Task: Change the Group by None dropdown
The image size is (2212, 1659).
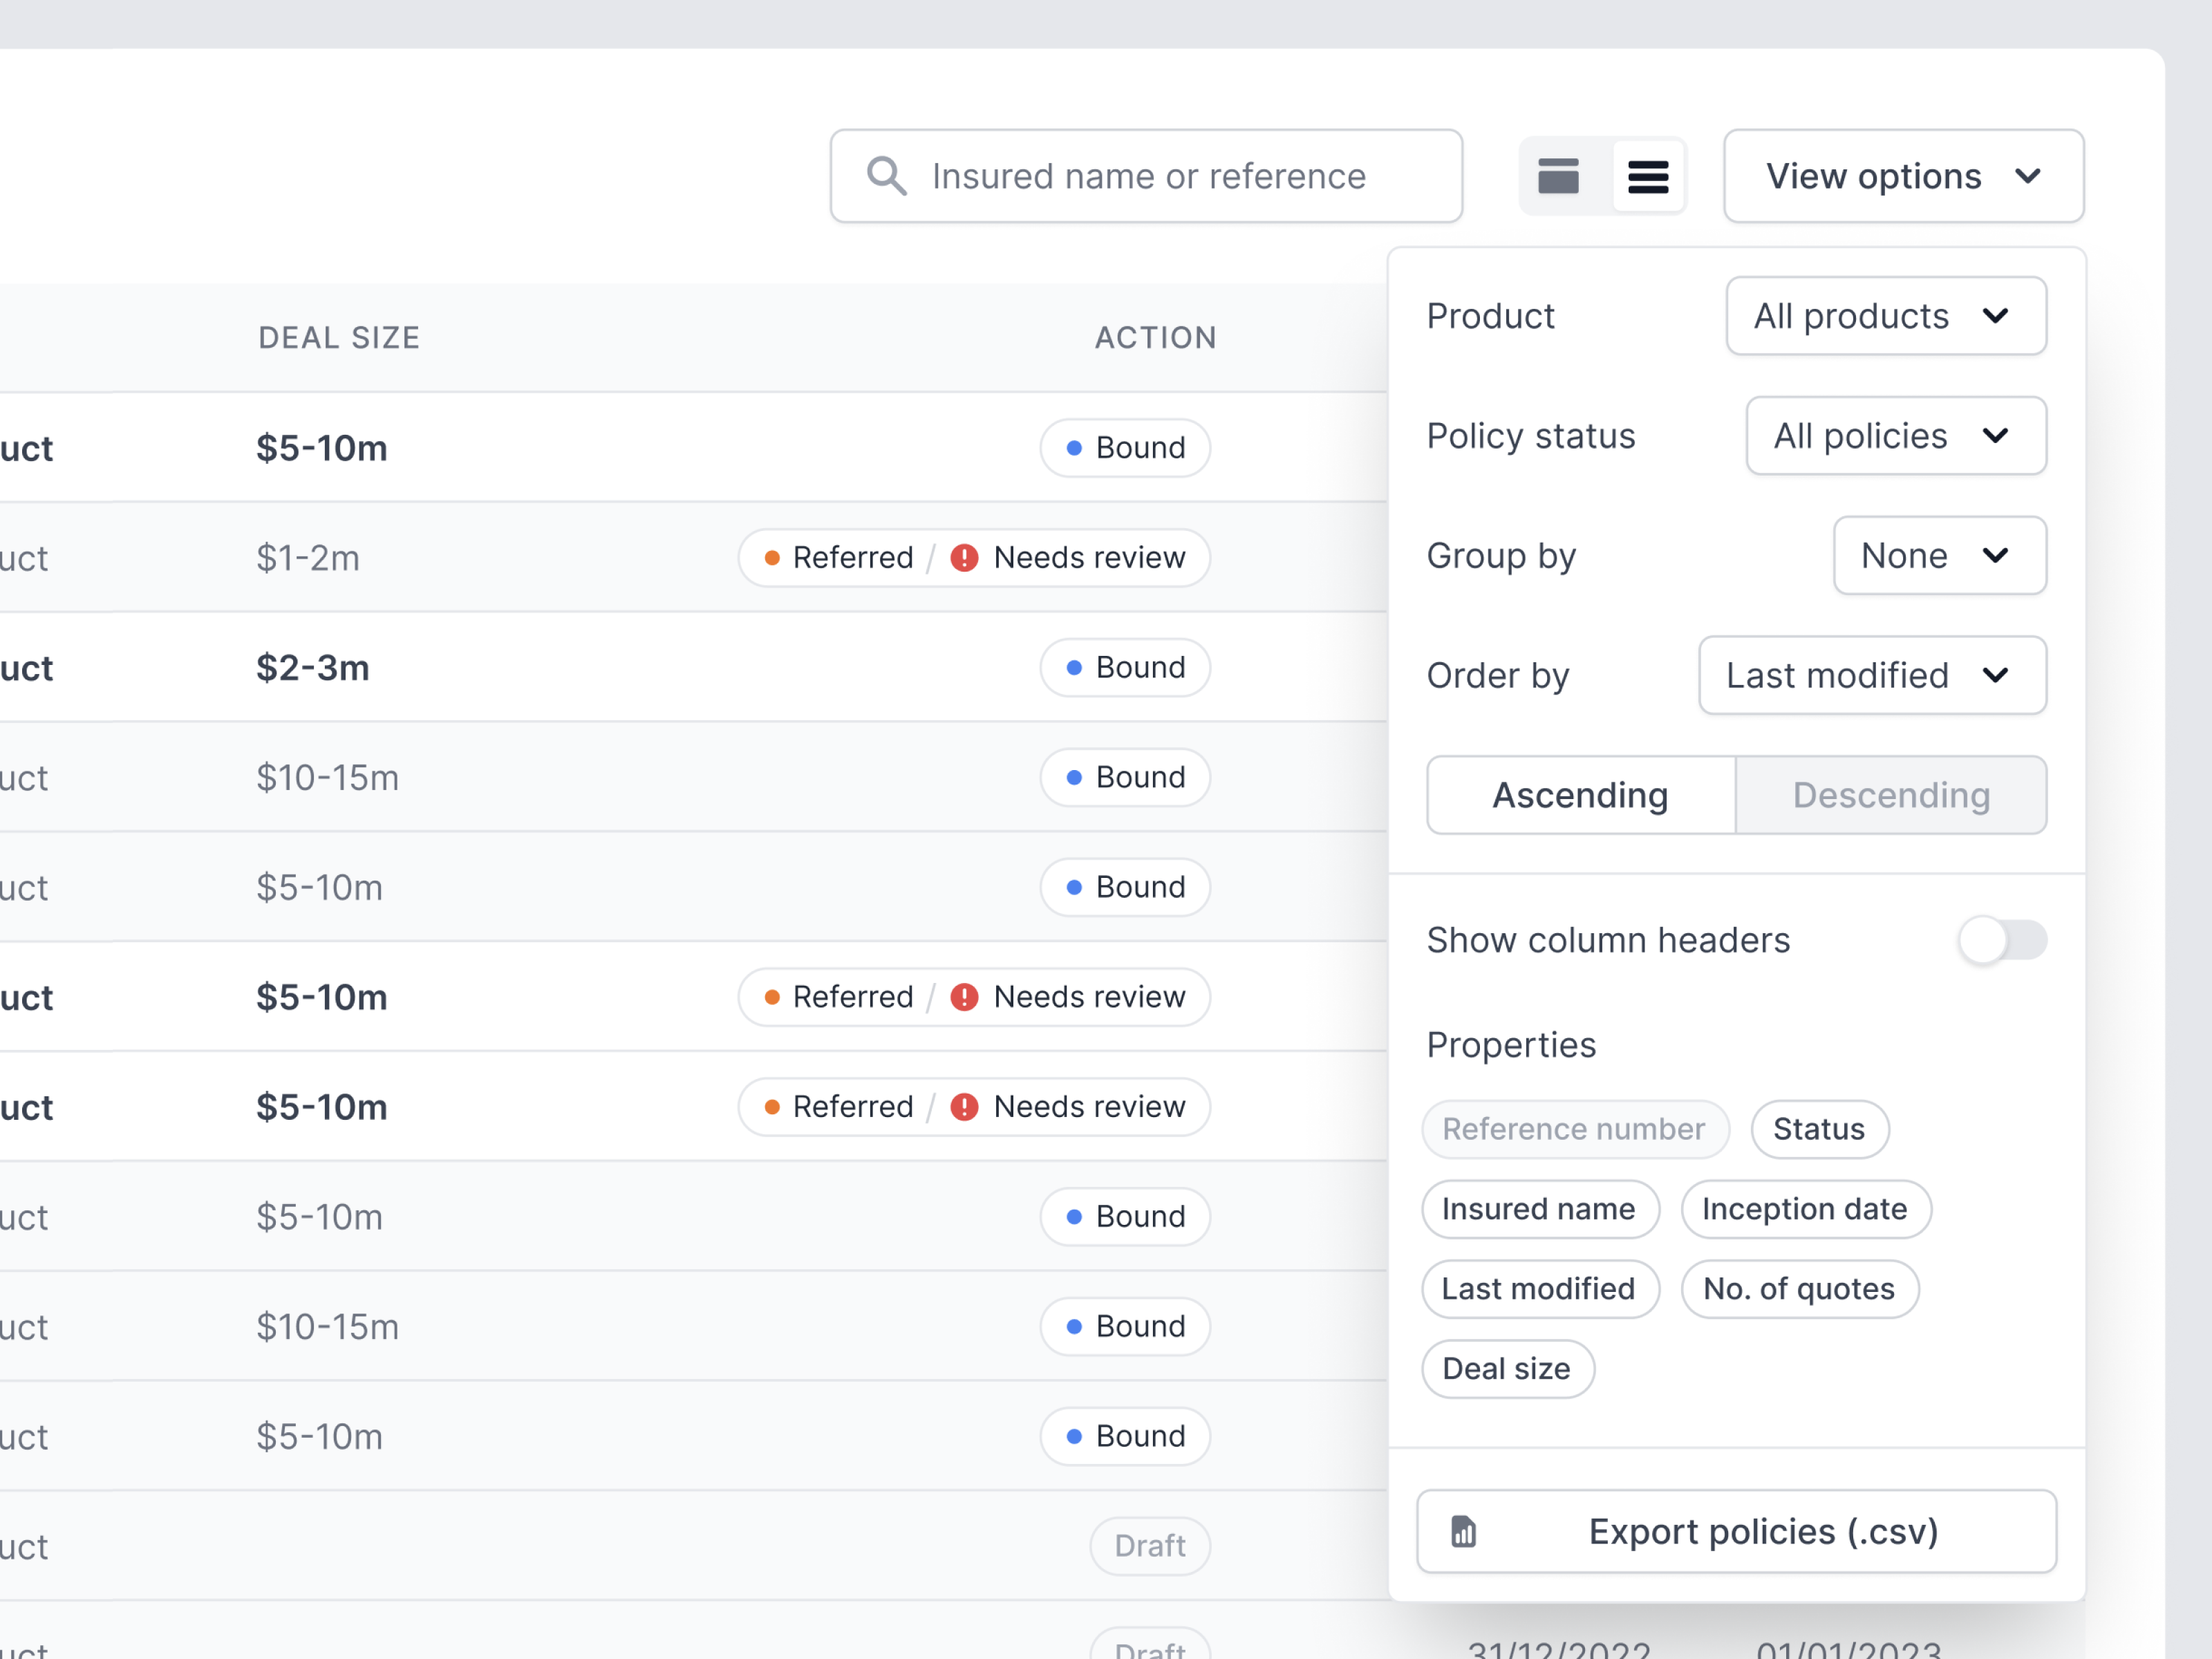Action: point(1939,556)
